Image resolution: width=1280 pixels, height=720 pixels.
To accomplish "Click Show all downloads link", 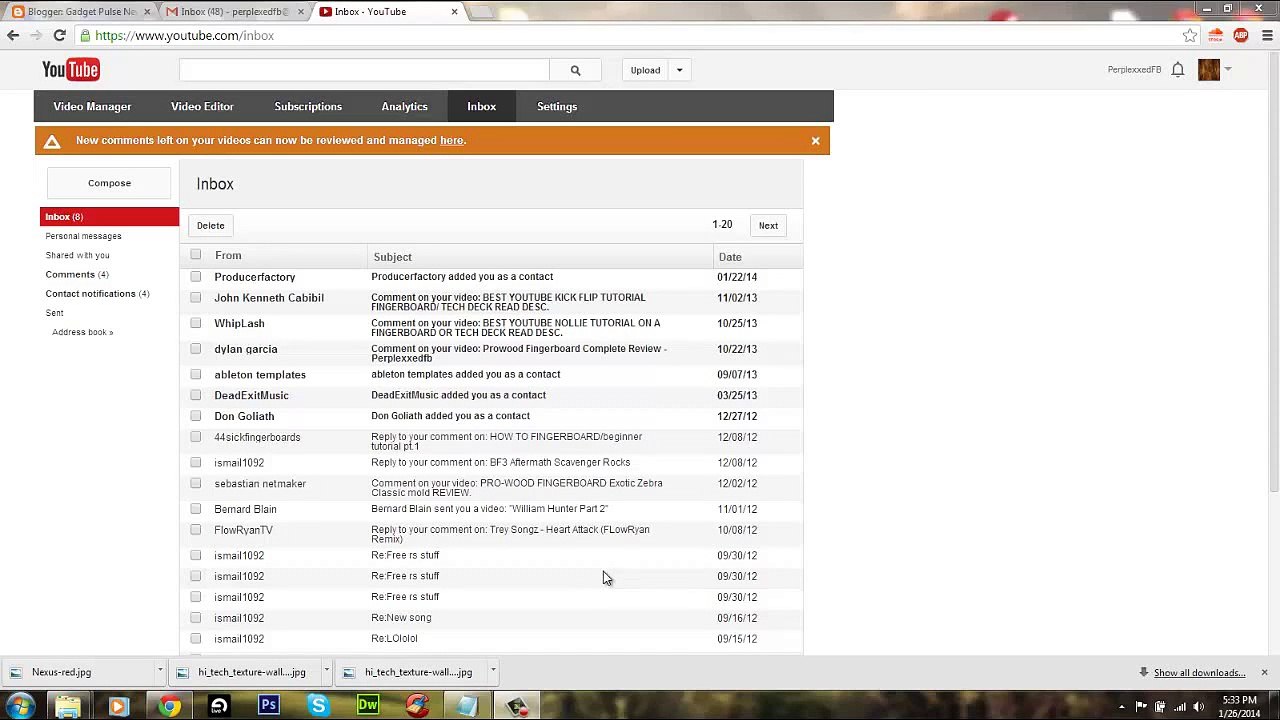I will click(1199, 673).
